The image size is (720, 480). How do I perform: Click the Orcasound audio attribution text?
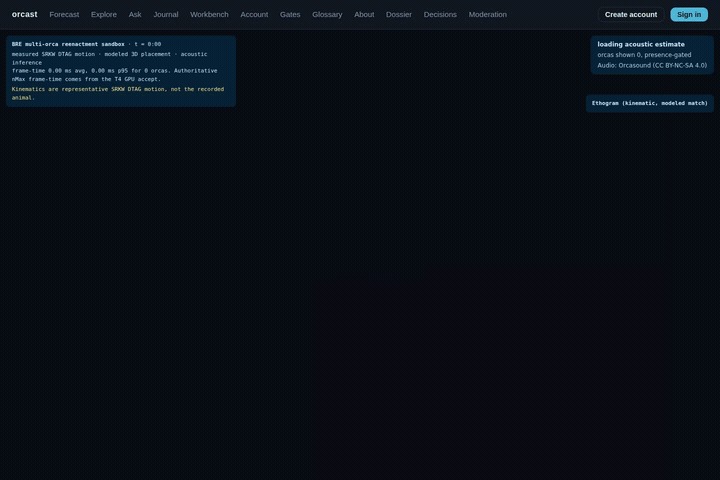click(652, 65)
